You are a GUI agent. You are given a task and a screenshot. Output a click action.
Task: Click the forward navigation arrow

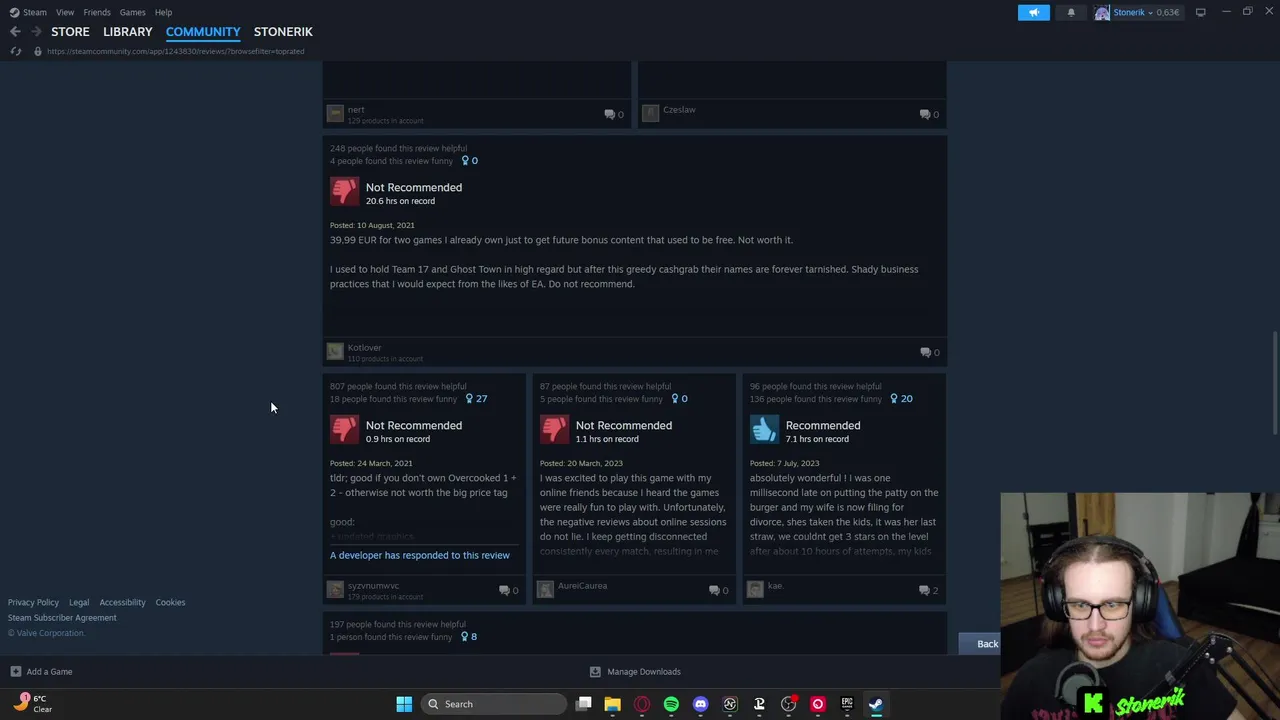tap(36, 31)
